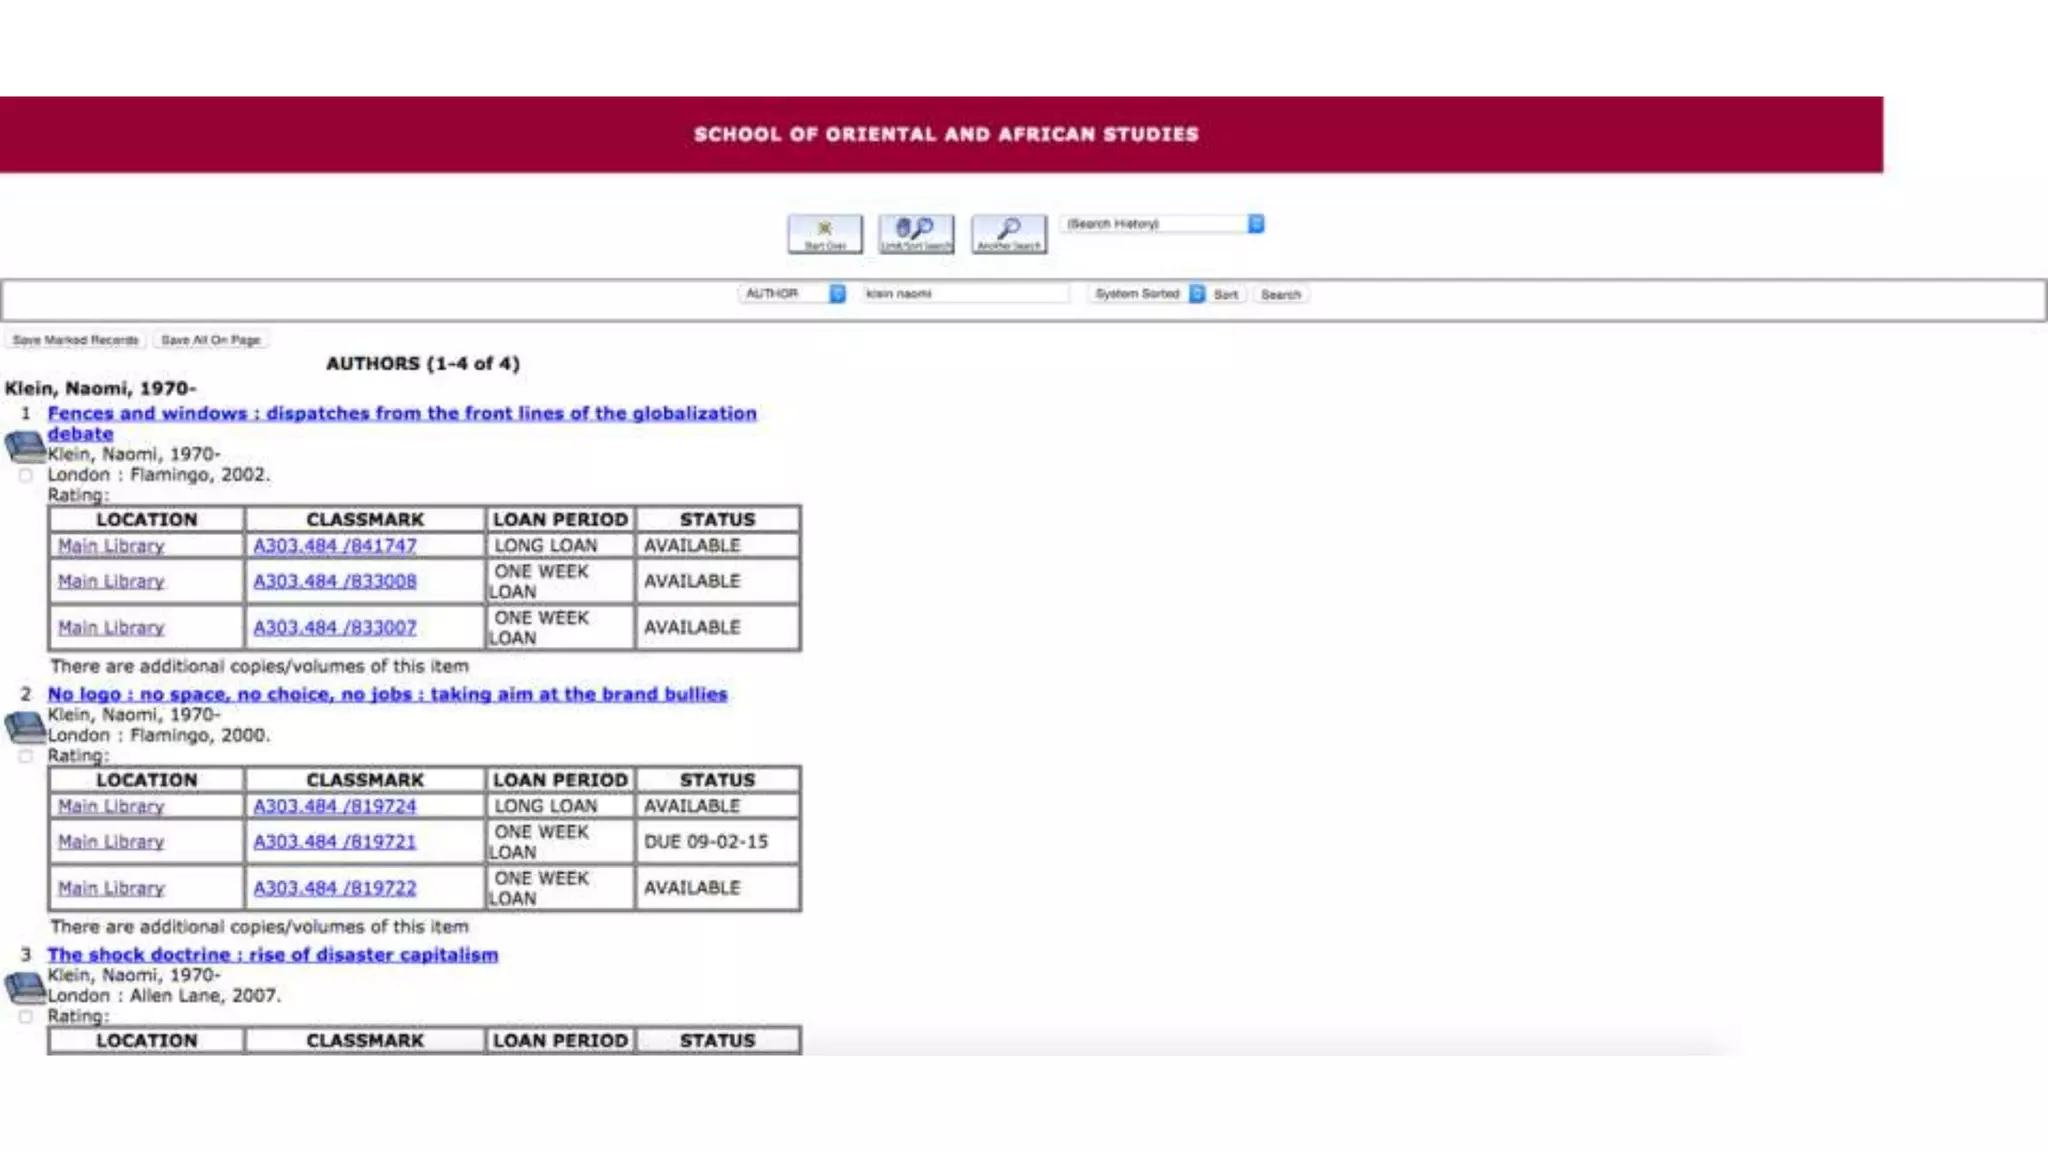Click Save Marked Records button
This screenshot has width=2048, height=1152.
tap(76, 340)
